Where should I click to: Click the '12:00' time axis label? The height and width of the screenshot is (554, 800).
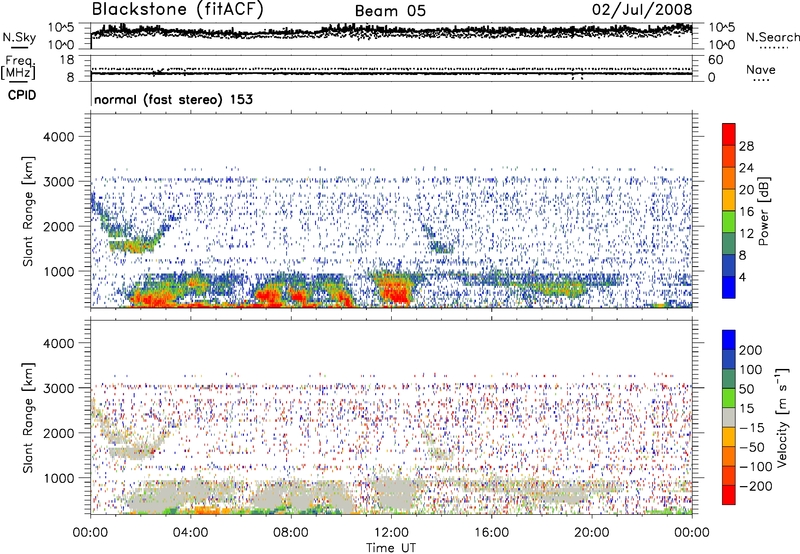tap(391, 533)
